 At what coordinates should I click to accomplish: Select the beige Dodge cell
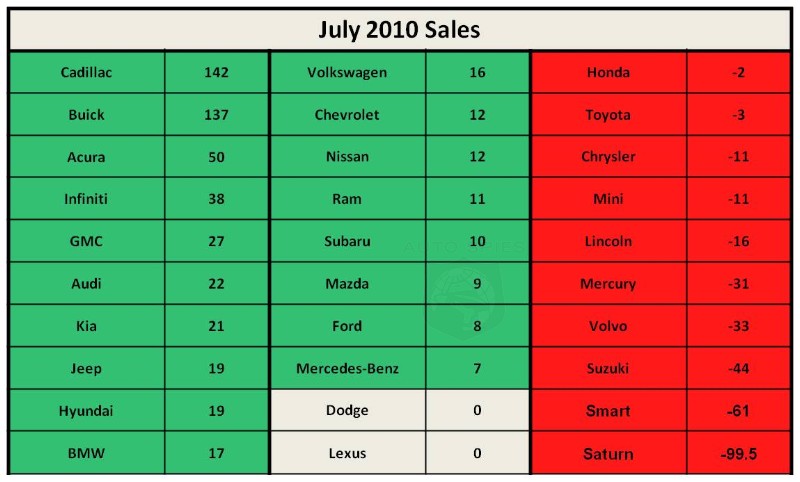tap(347, 410)
